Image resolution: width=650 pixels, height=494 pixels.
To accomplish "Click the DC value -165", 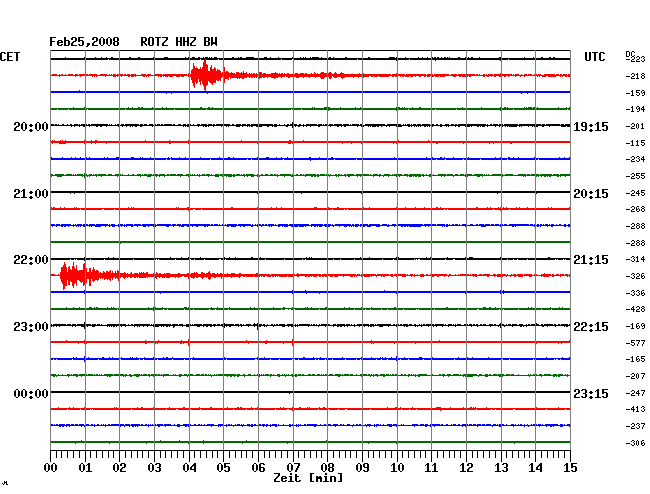I will coord(635,359).
